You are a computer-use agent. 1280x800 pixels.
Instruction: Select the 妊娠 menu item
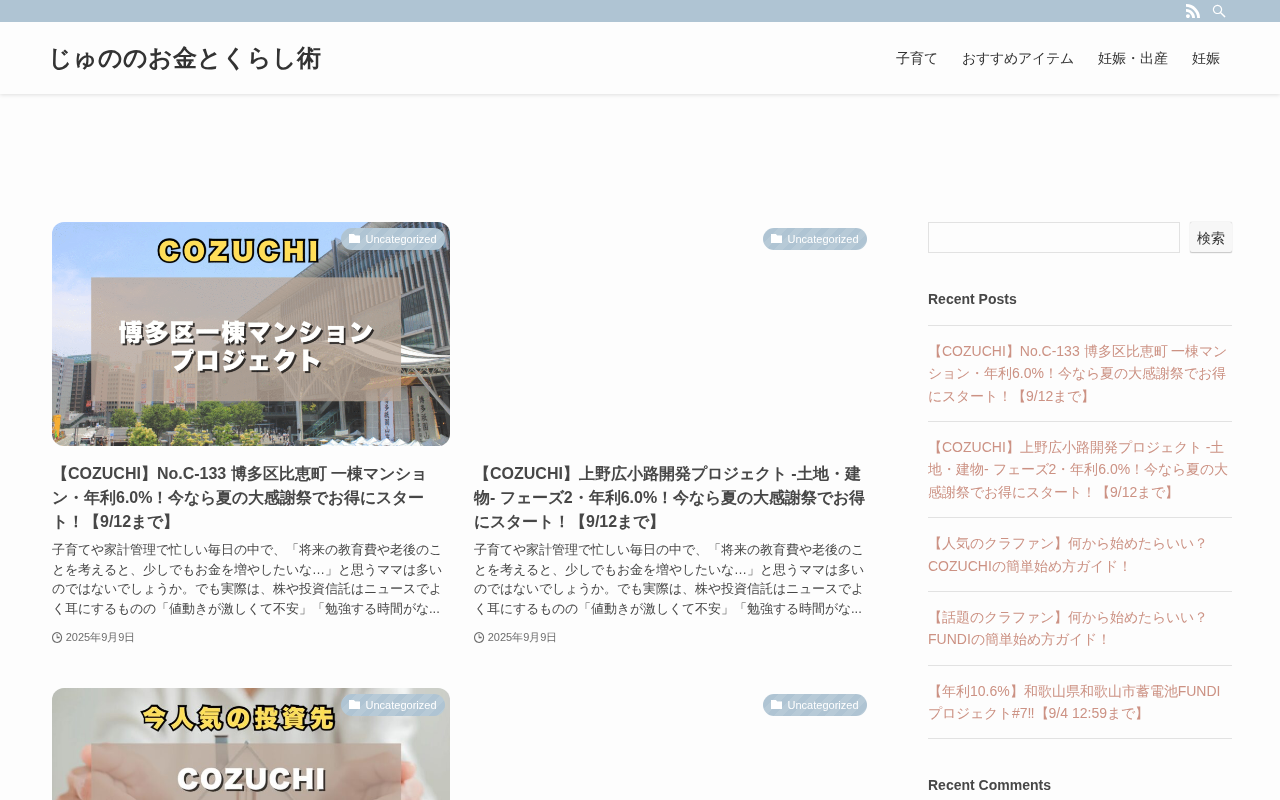(1206, 58)
